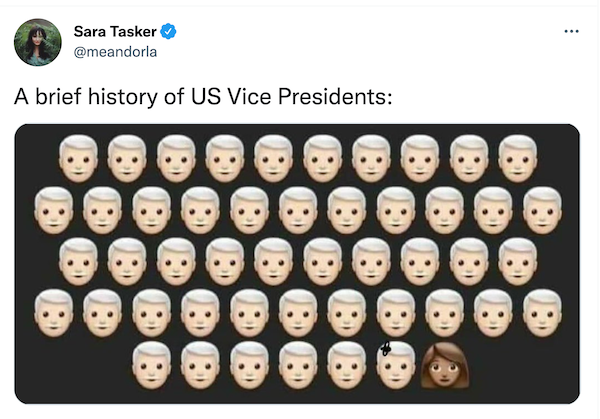Click the first face in the fourth row

54,313
